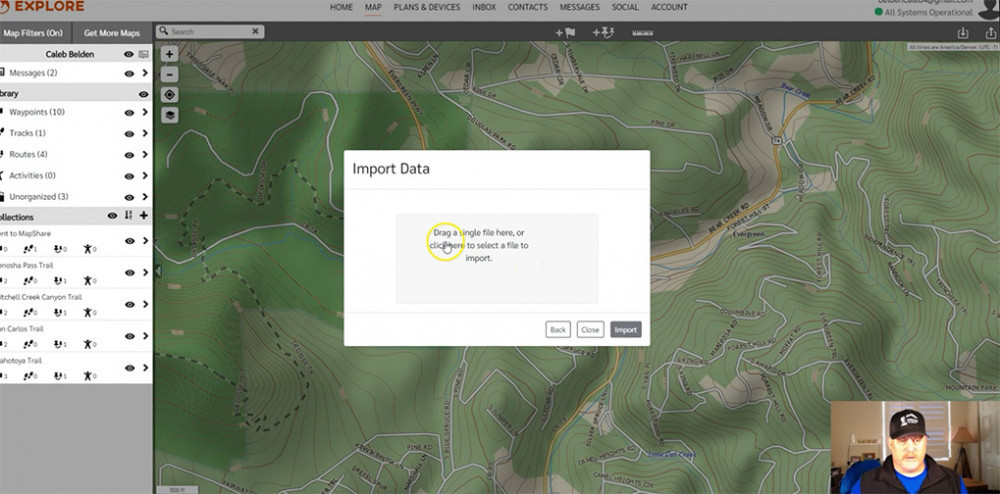Screen dimensions: 1000x494
Task: Click routes icon in Mitchell Creek Canyon Trail
Action: pos(60,312)
